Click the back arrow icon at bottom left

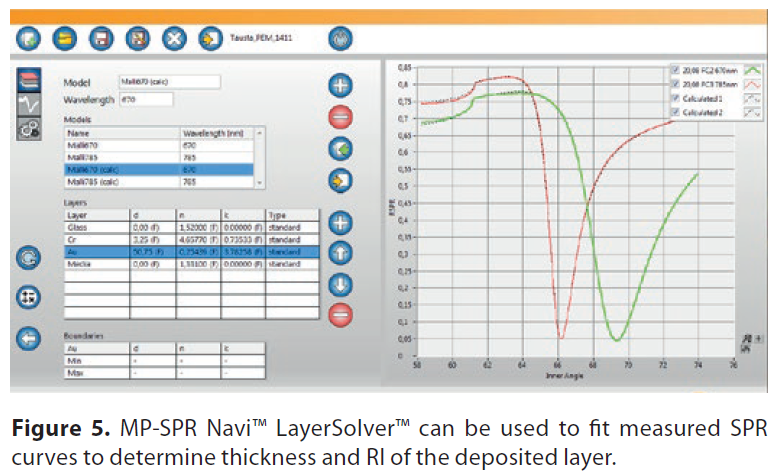click(29, 338)
